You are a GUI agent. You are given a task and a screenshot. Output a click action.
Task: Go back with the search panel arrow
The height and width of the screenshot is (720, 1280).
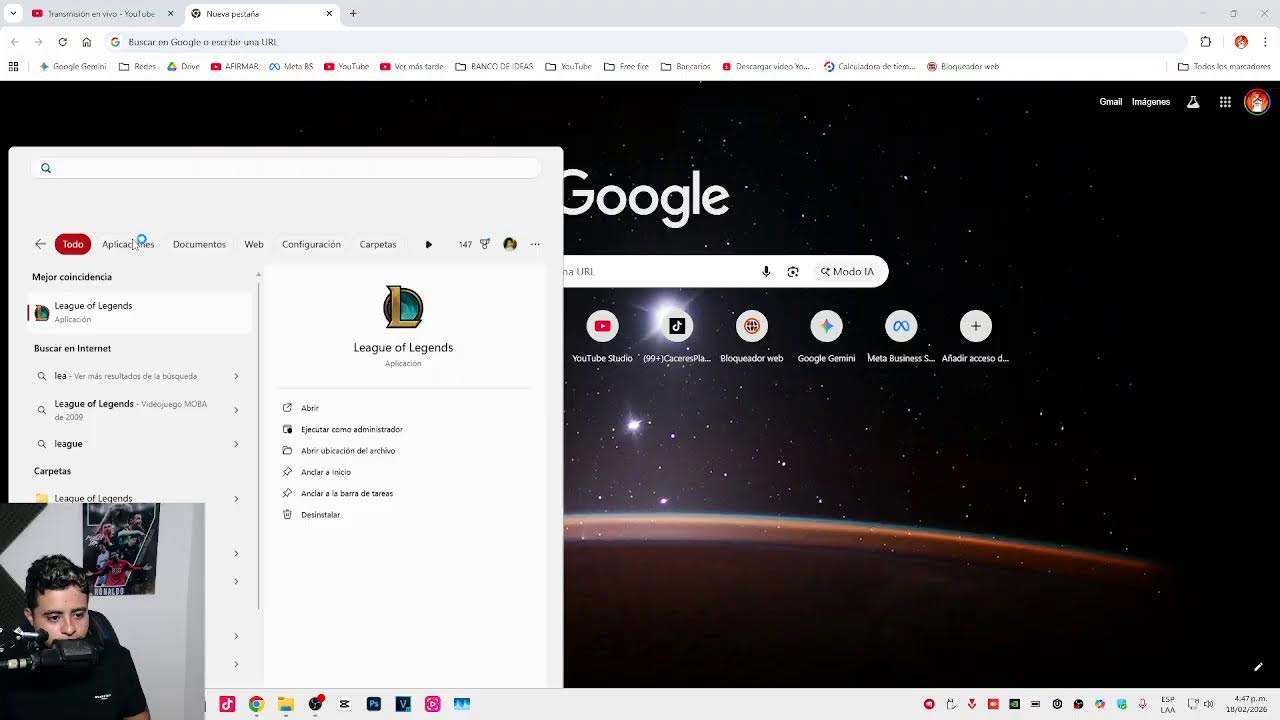coord(40,244)
